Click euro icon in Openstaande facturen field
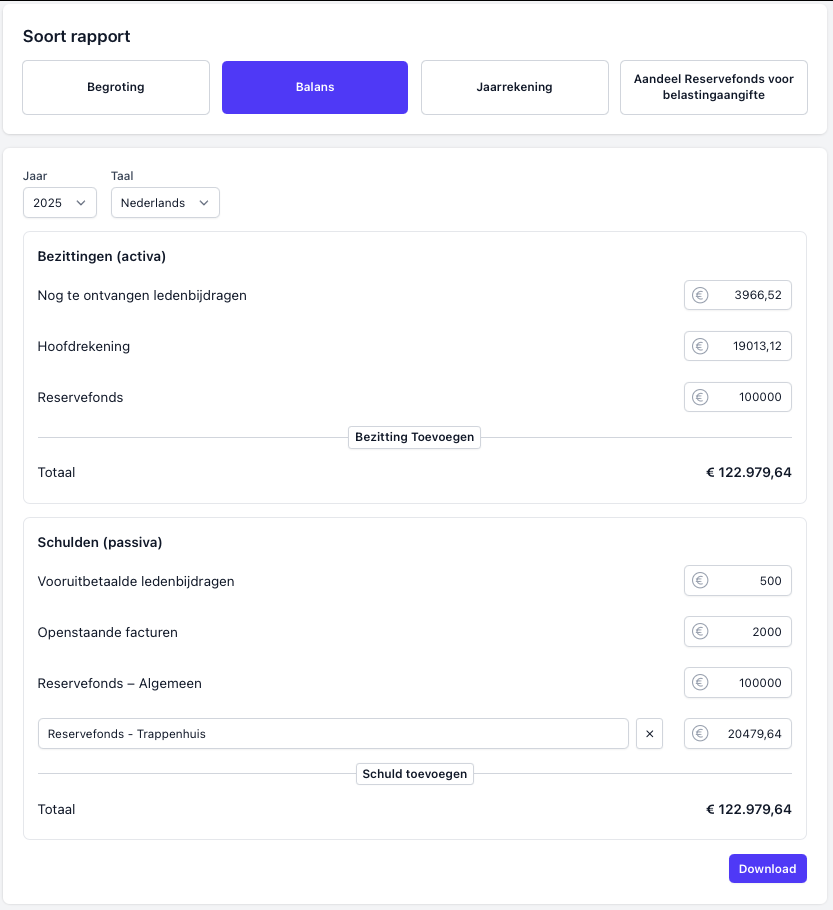Viewport: 833px width, 910px height. [x=700, y=632]
